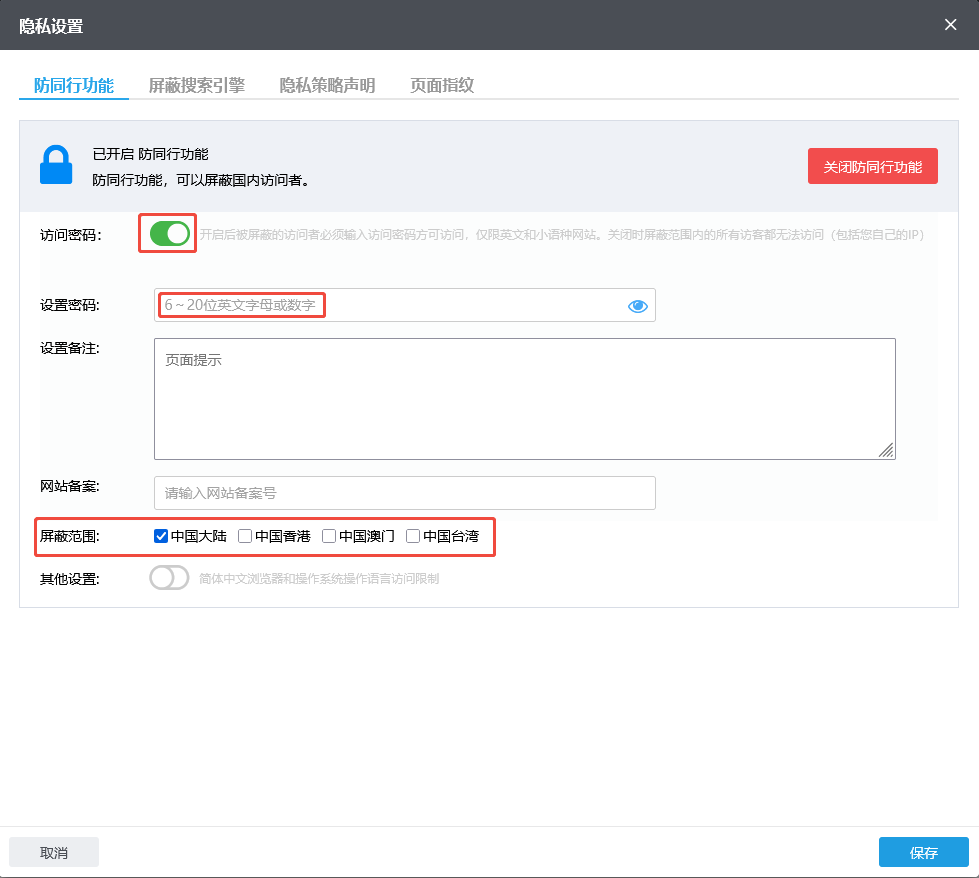This screenshot has width=979, height=878.
Task: Click the 设置密码 password input field
Action: [400, 306]
